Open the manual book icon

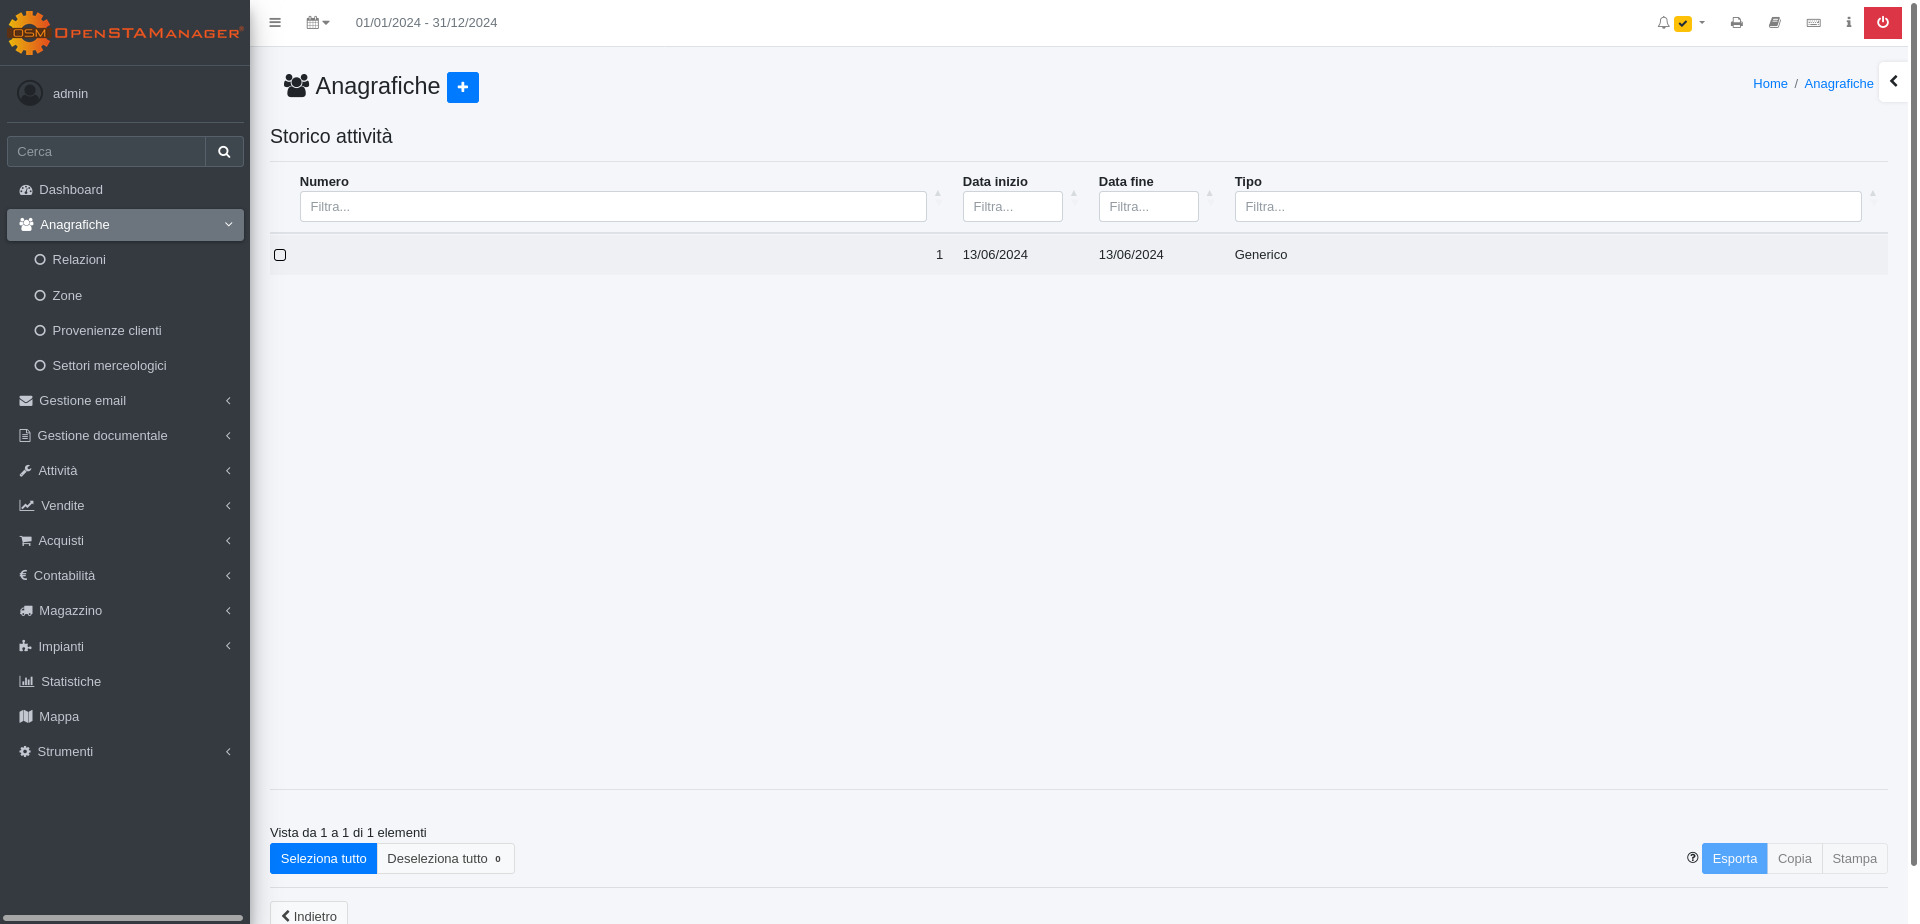(1775, 22)
